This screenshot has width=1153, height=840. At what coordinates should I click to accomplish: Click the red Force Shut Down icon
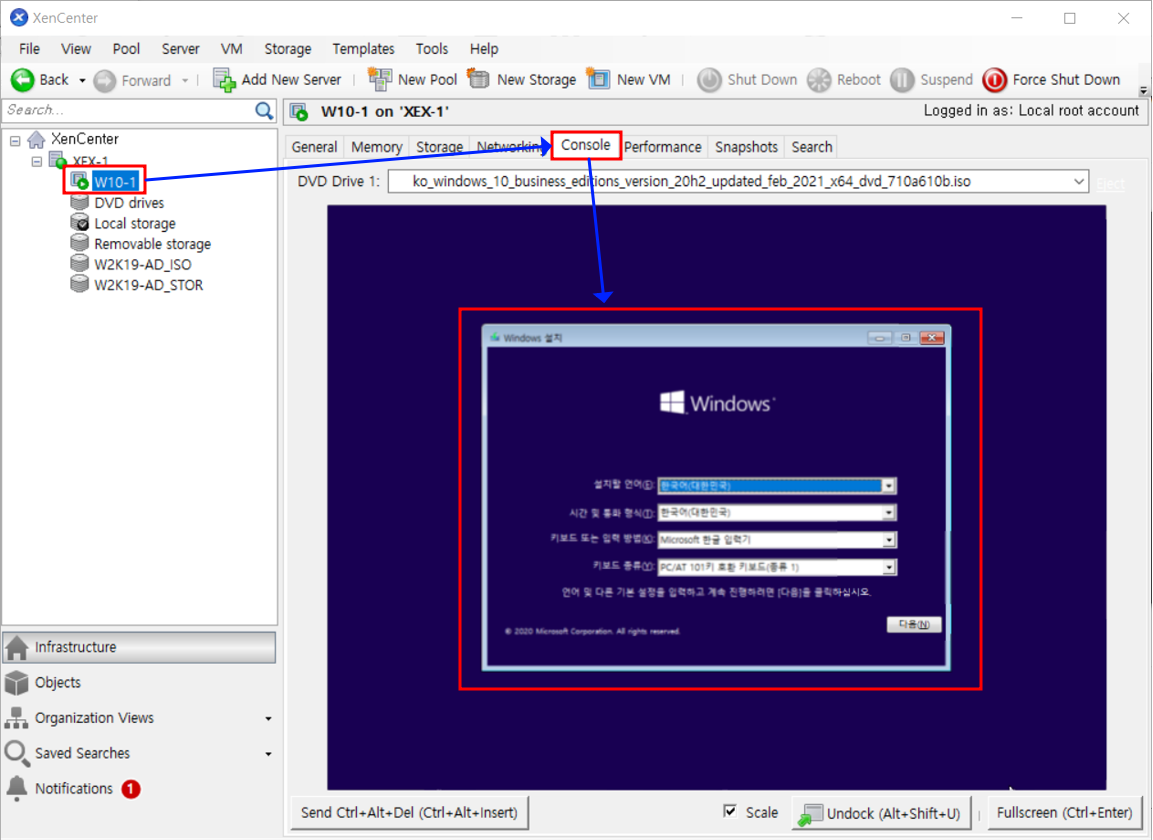coord(994,79)
